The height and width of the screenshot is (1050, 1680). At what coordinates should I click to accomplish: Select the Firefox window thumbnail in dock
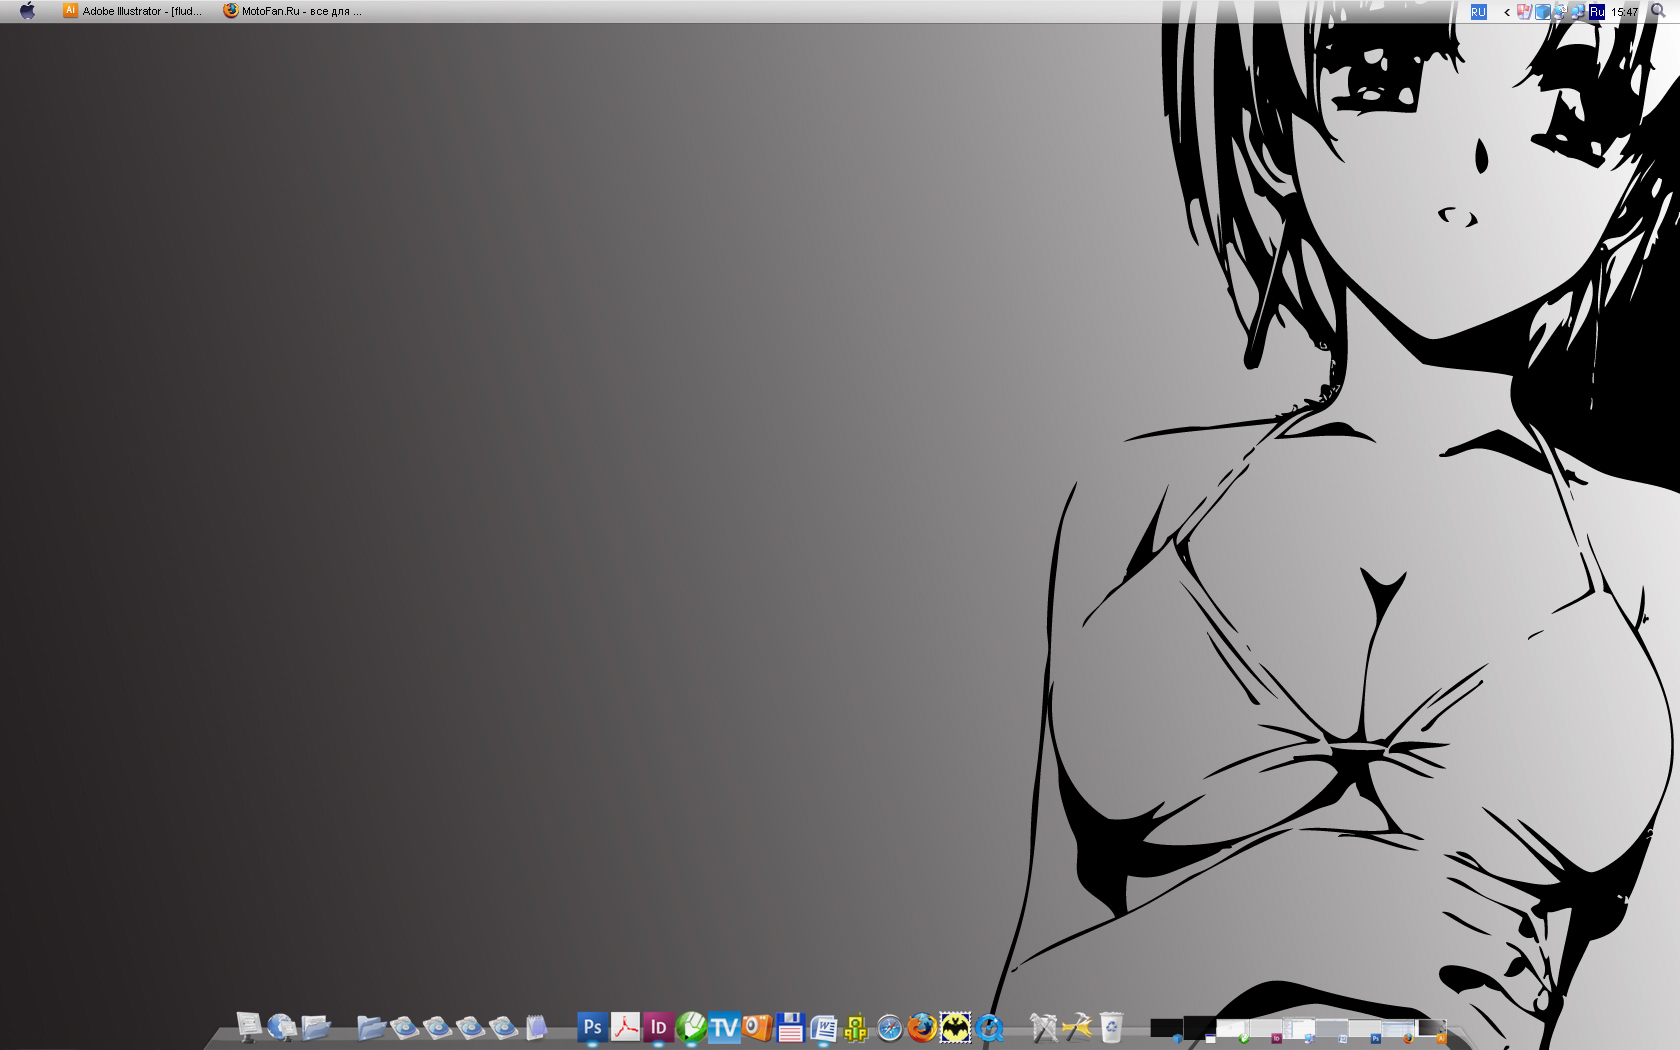(1398, 1030)
